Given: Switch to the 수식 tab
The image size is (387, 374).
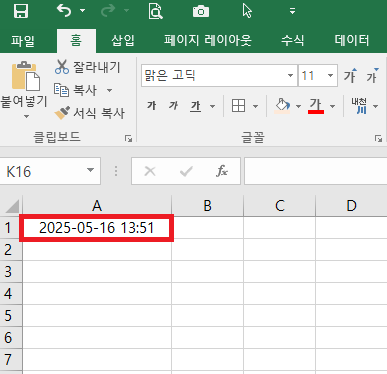Looking at the screenshot, I should [292, 41].
